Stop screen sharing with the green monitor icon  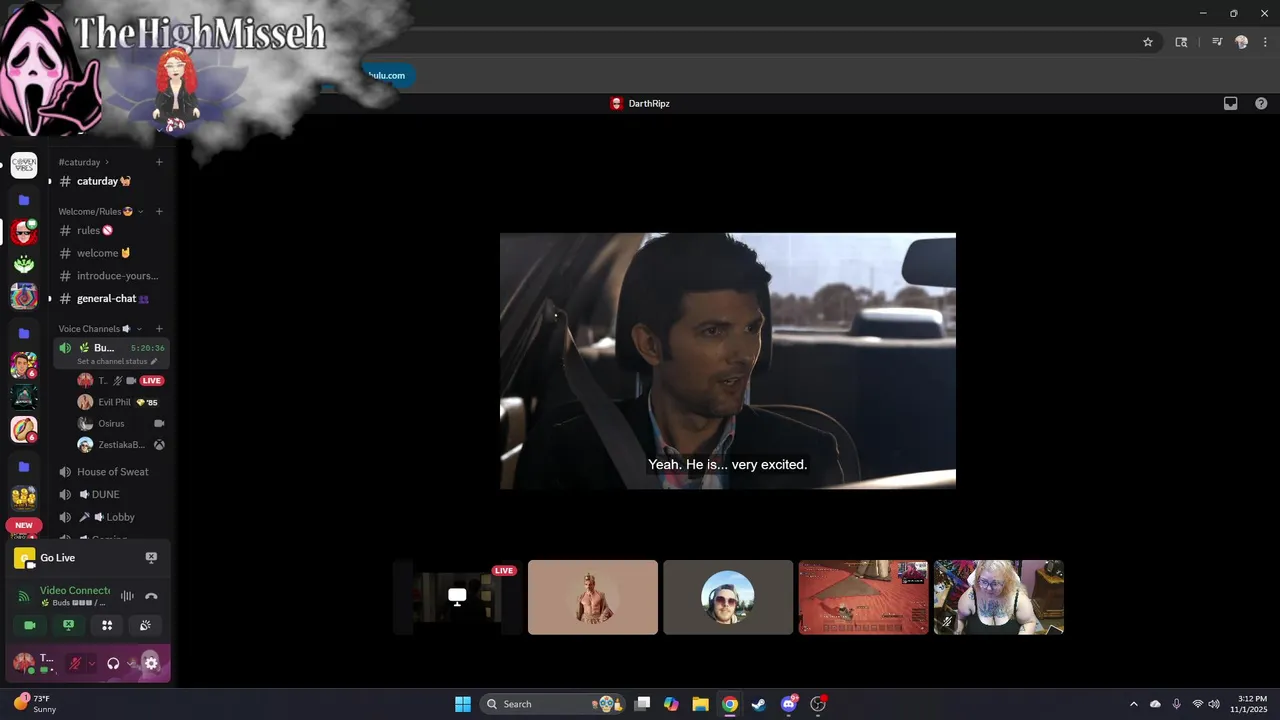[68, 625]
